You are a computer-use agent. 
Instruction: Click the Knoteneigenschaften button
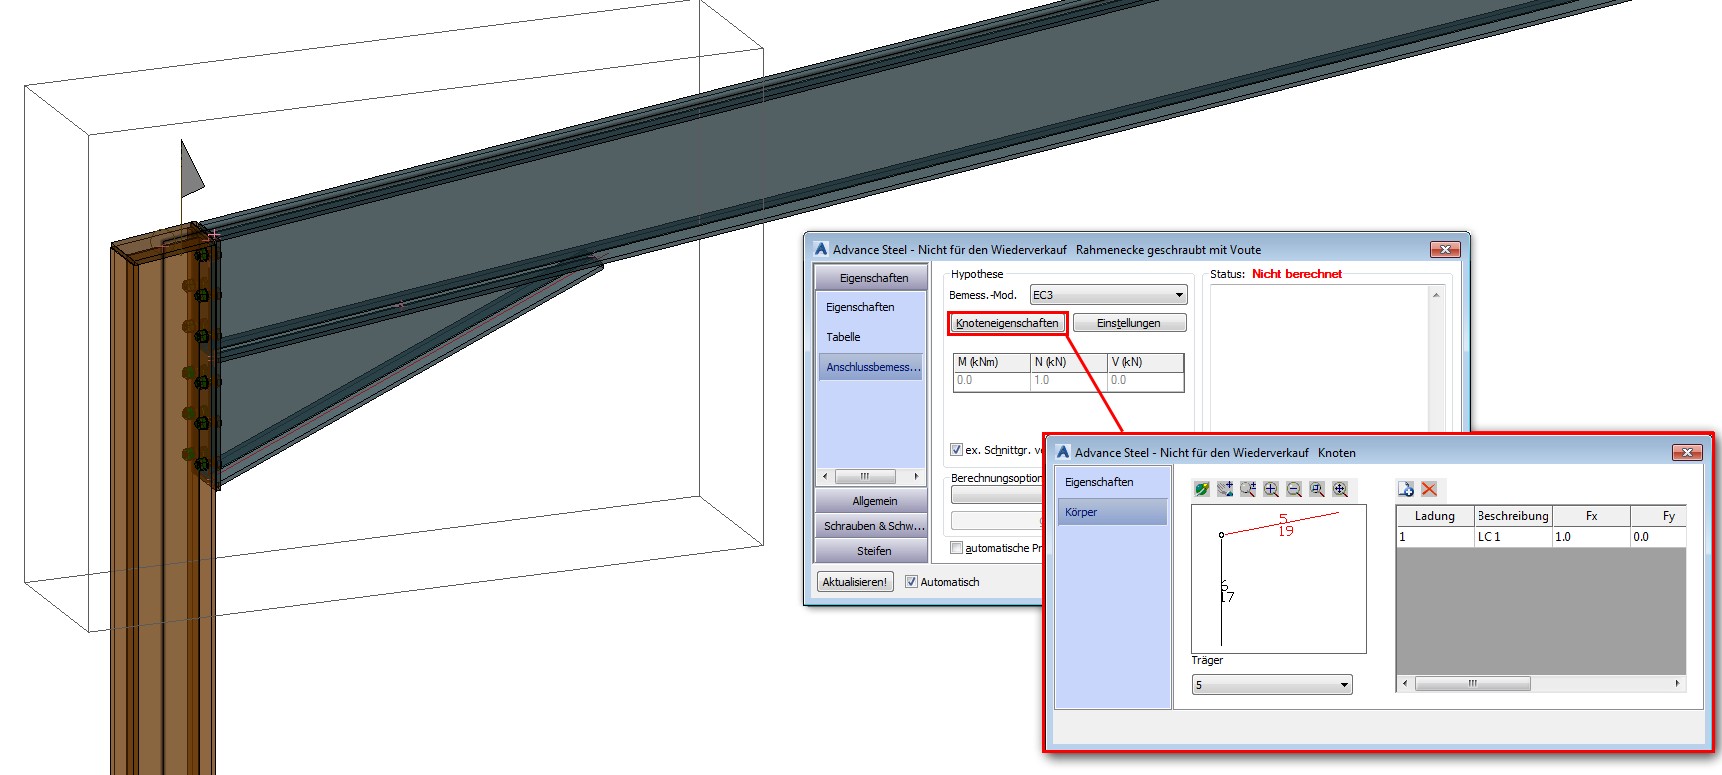(x=1007, y=323)
